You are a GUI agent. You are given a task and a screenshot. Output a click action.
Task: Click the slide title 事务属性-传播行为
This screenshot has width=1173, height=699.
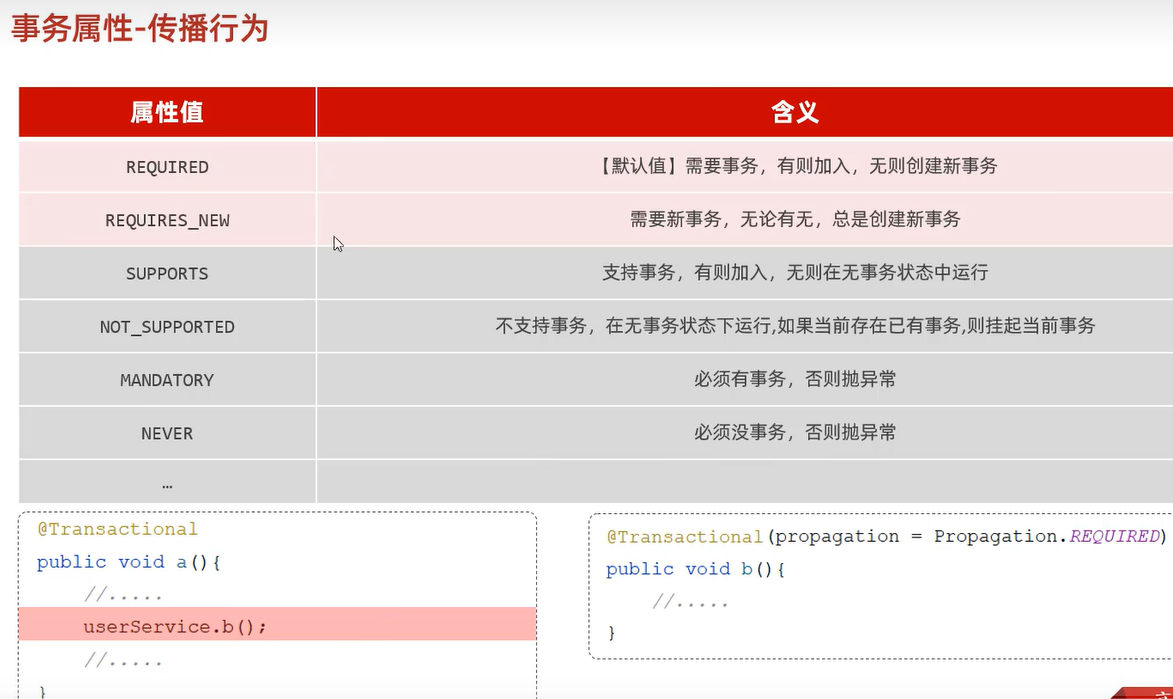pyautogui.click(x=139, y=28)
